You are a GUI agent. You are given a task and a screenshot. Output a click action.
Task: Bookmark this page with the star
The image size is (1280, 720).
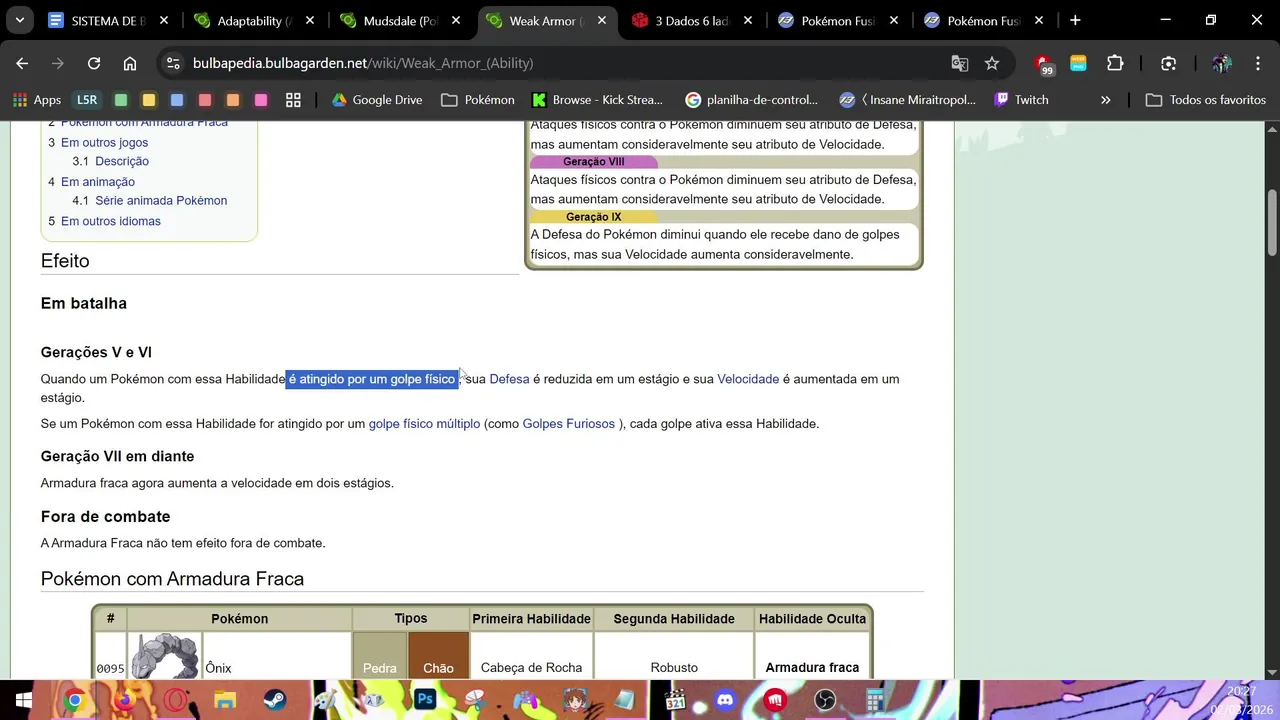[x=992, y=63]
